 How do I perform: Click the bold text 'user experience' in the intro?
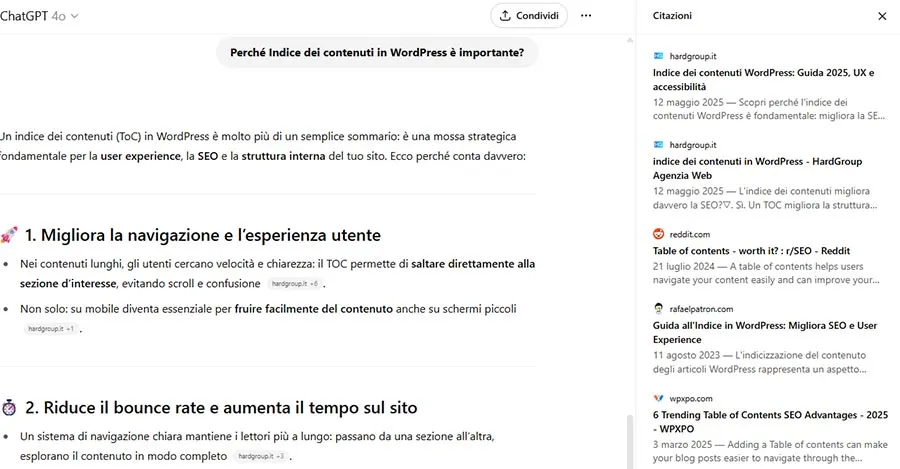coord(140,156)
